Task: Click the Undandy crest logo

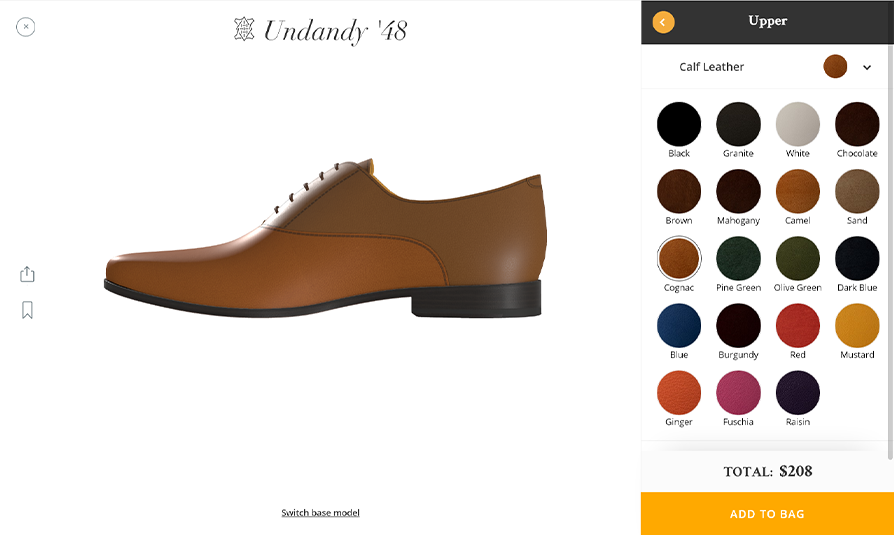Action: click(x=244, y=30)
